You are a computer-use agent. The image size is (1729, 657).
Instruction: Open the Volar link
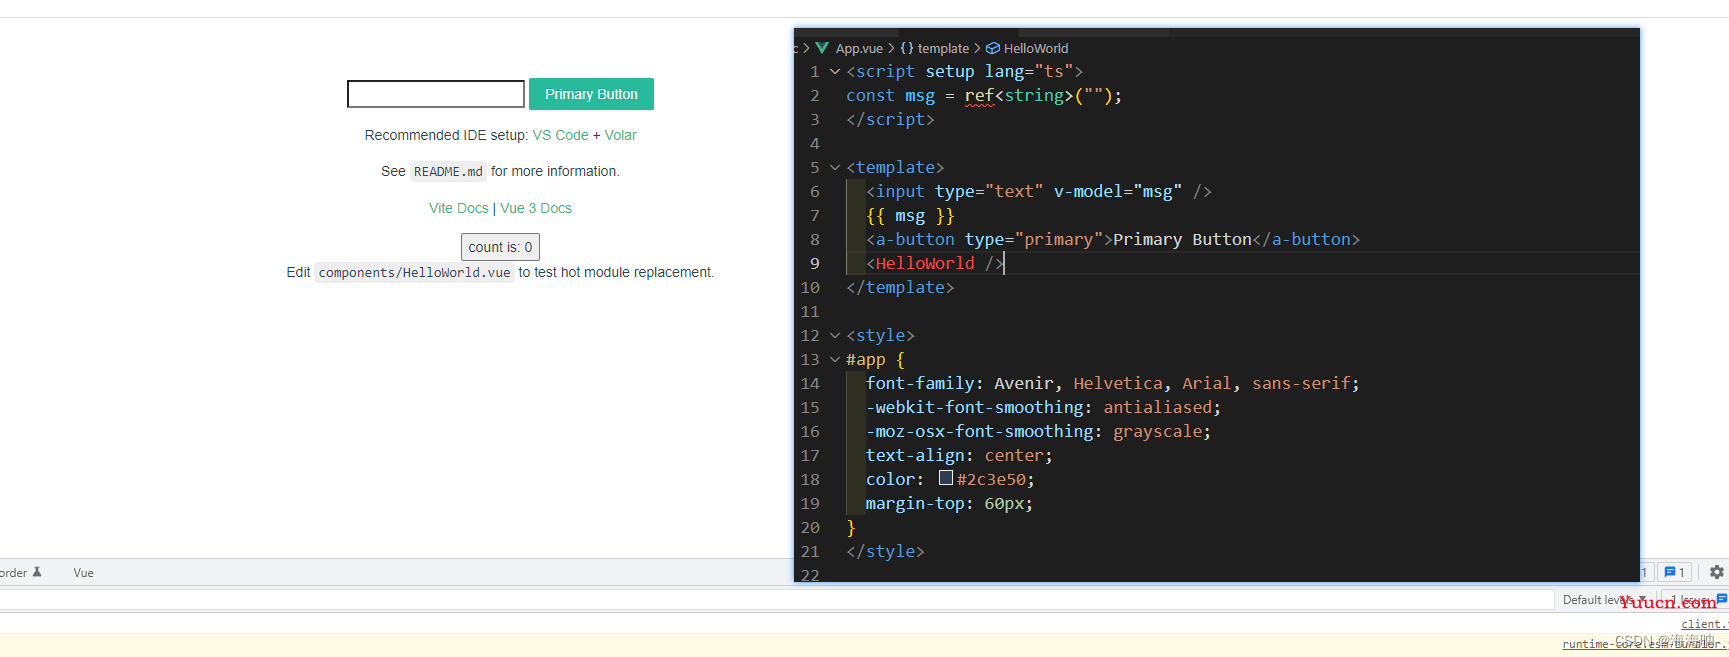(x=620, y=135)
